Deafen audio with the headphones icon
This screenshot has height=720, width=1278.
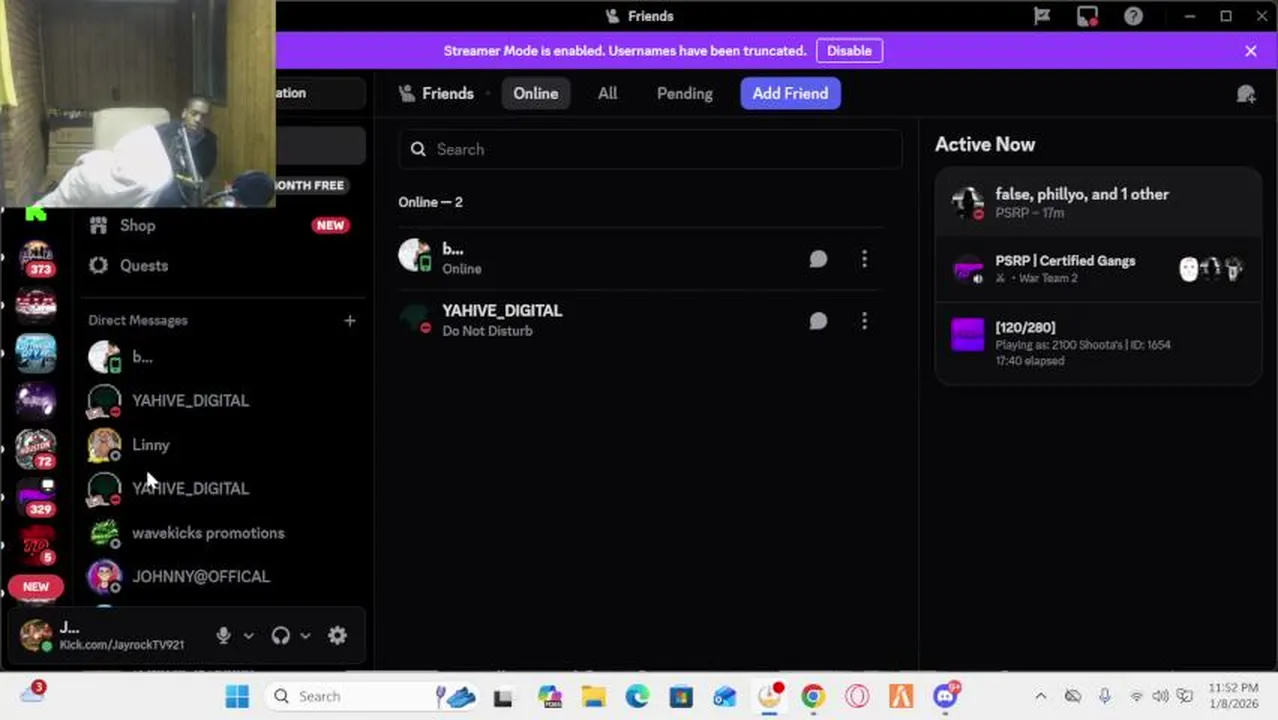[x=280, y=635]
